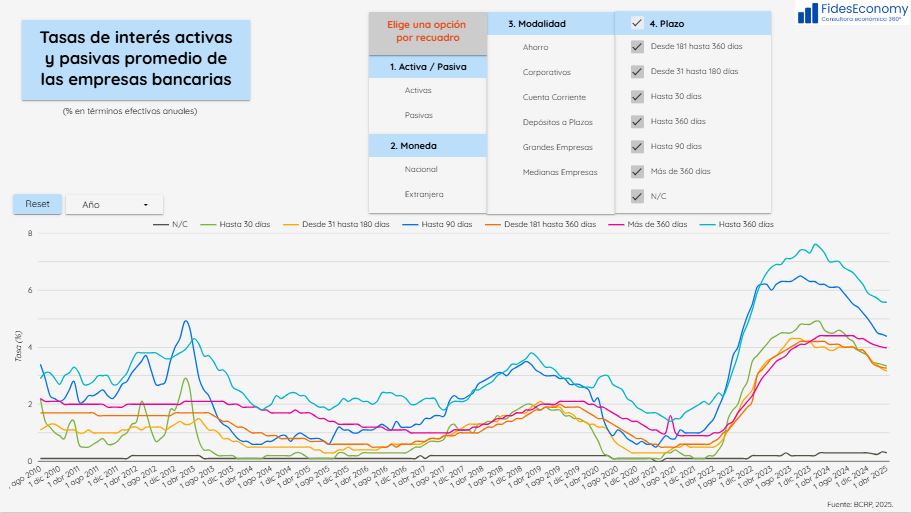Toggle the '4. Plazo' select-all checkbox
Screen dimensions: 911x513
point(637,23)
